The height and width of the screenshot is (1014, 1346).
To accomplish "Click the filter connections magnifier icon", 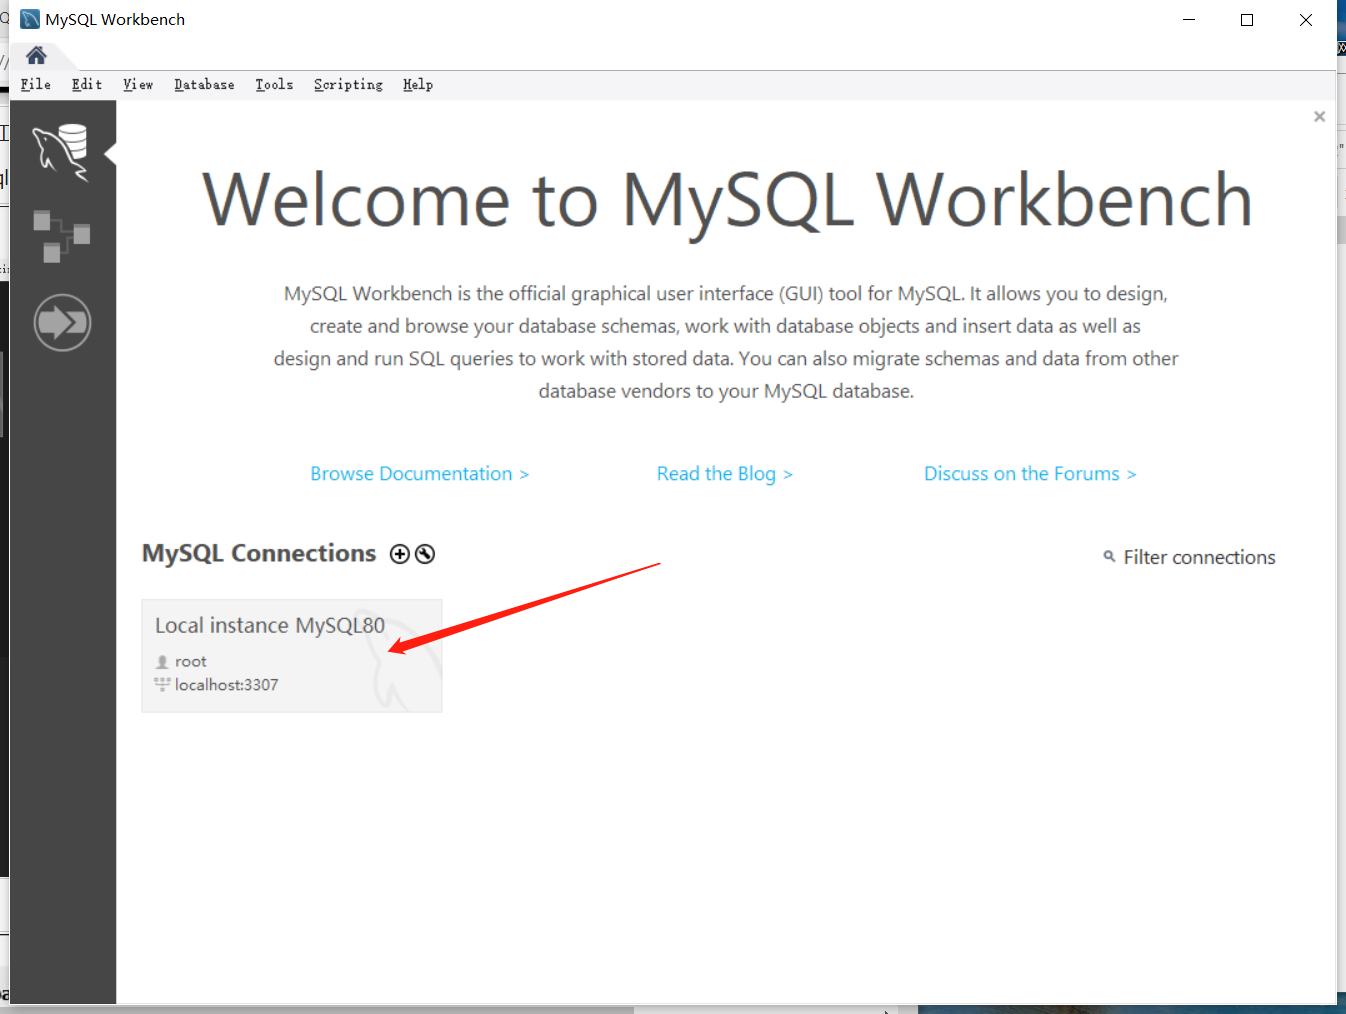I will click(1109, 556).
